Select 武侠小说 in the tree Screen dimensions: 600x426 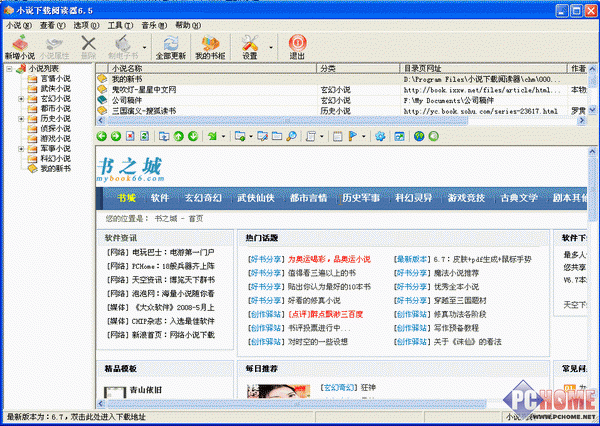(x=55, y=89)
